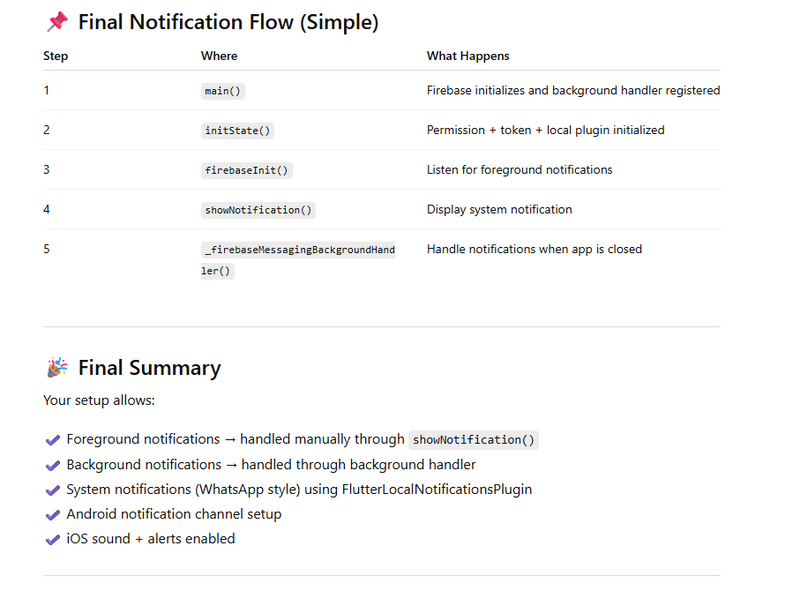800x591 pixels.
Task: Click the showNotification() code chip in table row 4
Action: 259,210
